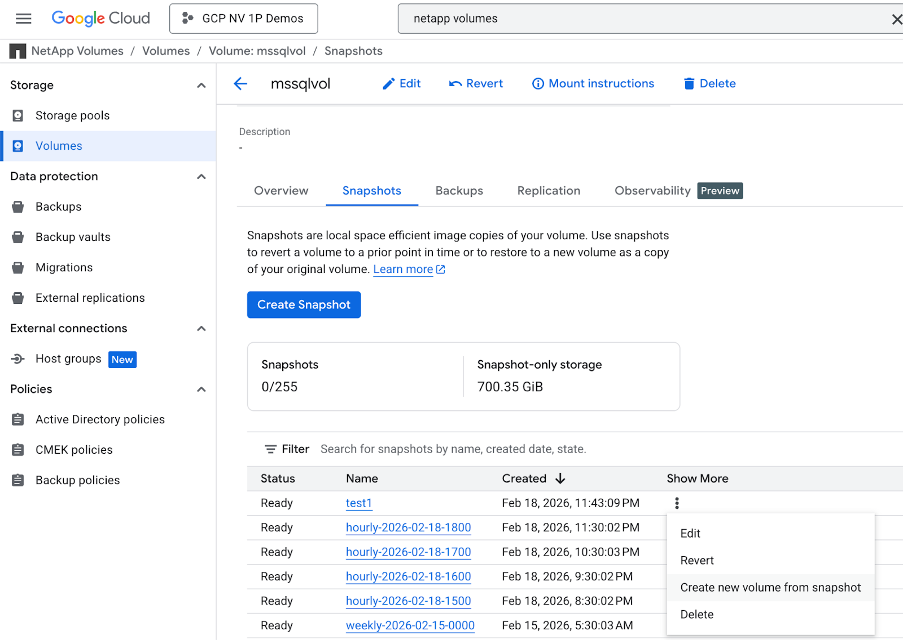Open three-dot menu for test1 snapshot
This screenshot has width=904, height=640.
click(677, 503)
